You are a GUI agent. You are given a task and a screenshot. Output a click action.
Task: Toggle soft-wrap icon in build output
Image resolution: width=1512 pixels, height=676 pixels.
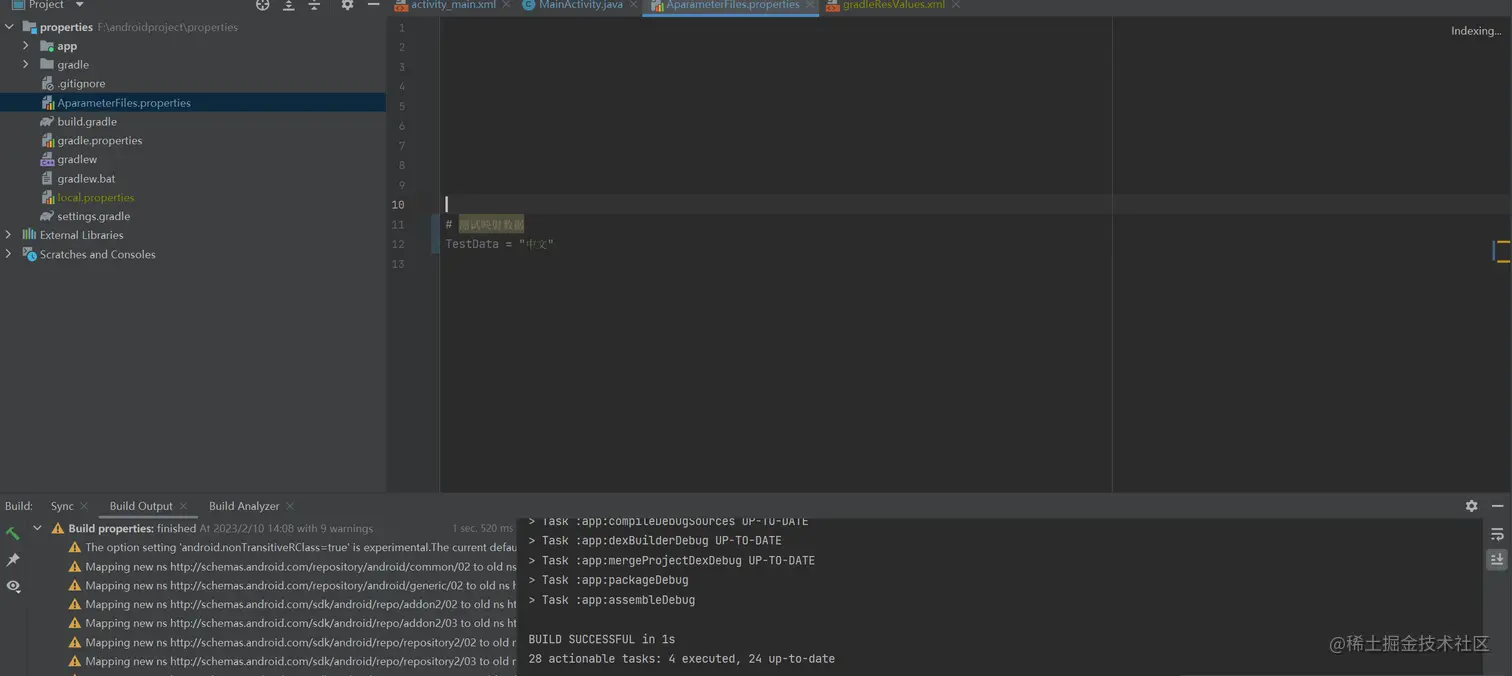pyautogui.click(x=1497, y=534)
